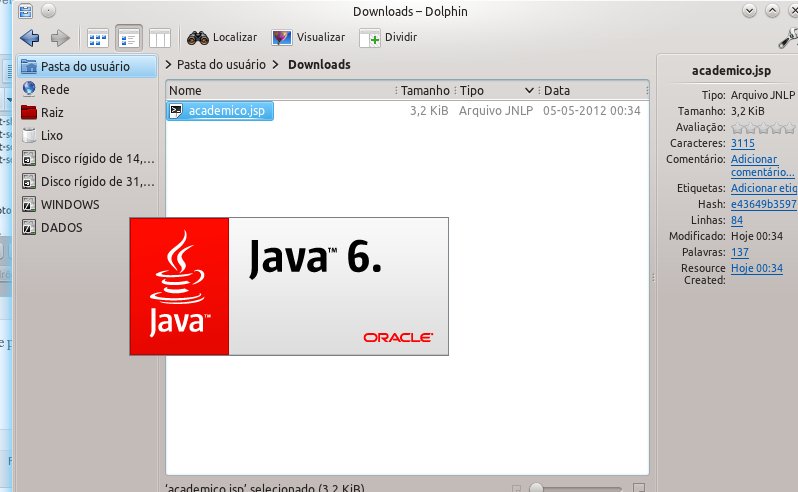798x492 pixels.
Task: Click the Hash value e43649b3597 link
Action: (764, 204)
